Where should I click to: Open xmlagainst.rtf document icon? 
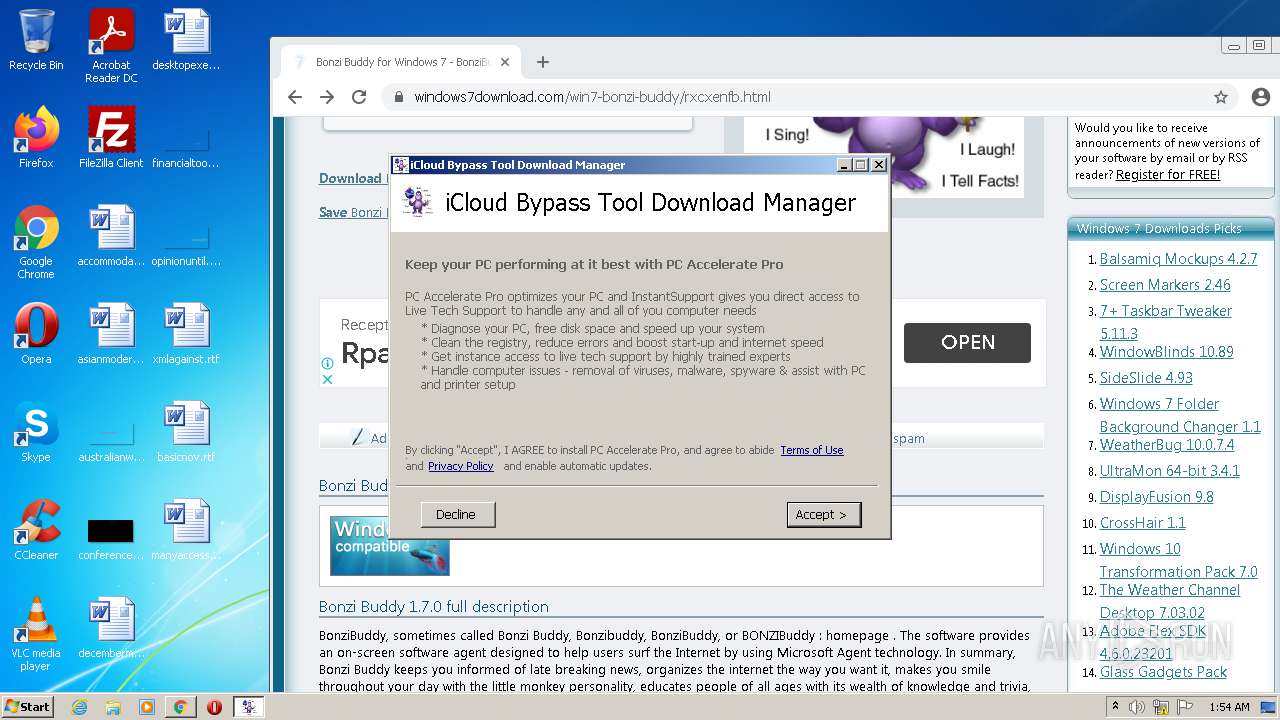tap(186, 334)
